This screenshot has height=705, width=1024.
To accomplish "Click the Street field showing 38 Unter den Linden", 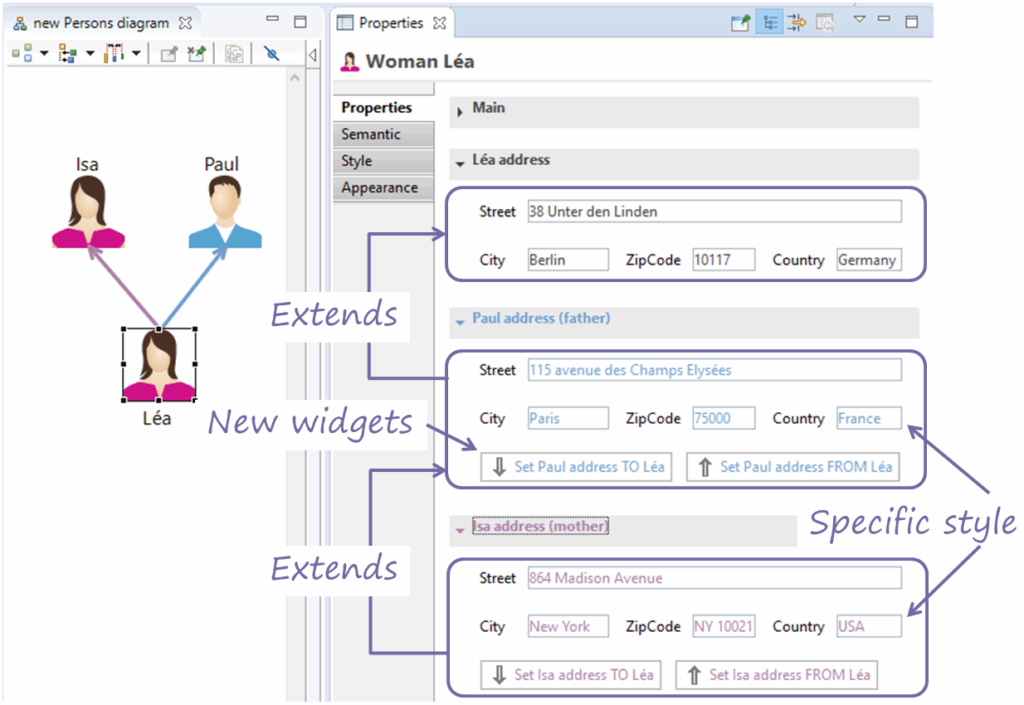I will tap(713, 211).
